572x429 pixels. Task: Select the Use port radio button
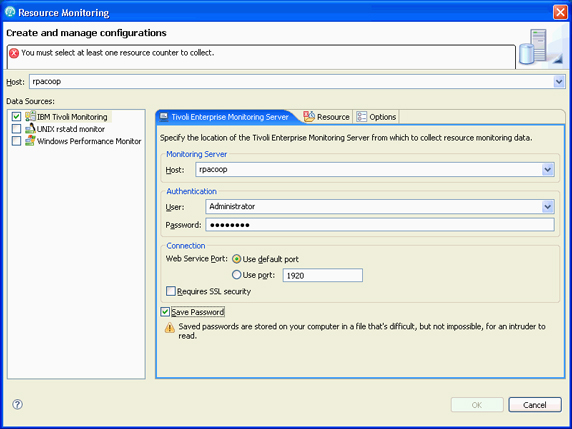coord(237,275)
